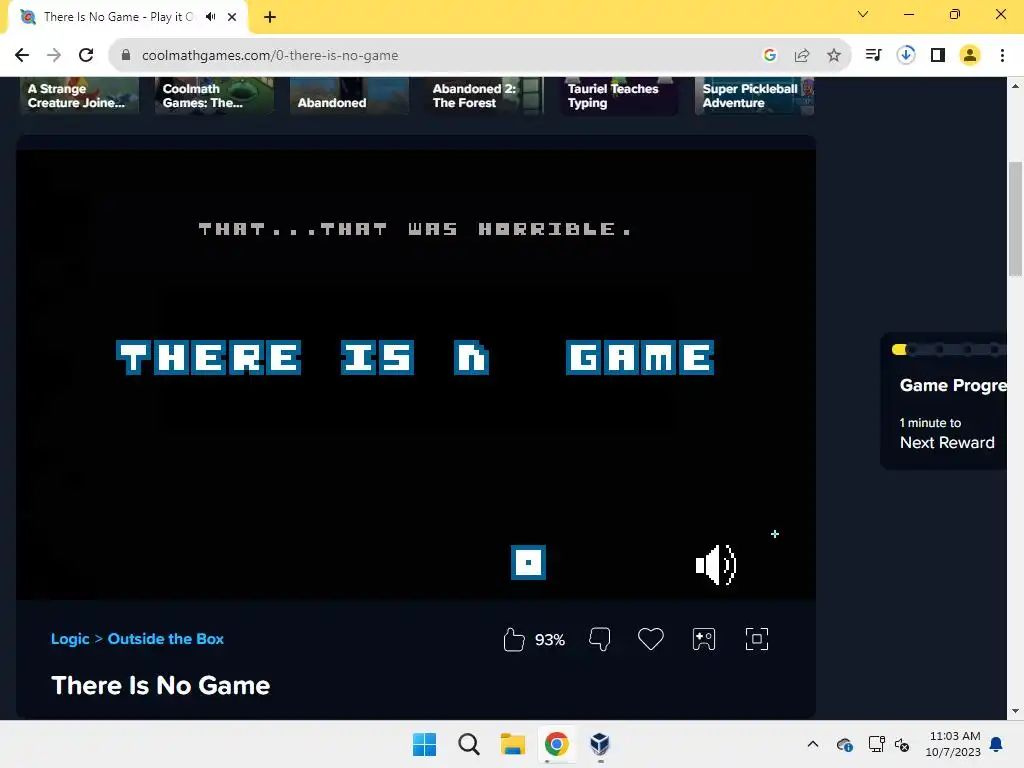This screenshot has height=768, width=1024.
Task: Click the share page icon
Action: [x=802, y=56]
